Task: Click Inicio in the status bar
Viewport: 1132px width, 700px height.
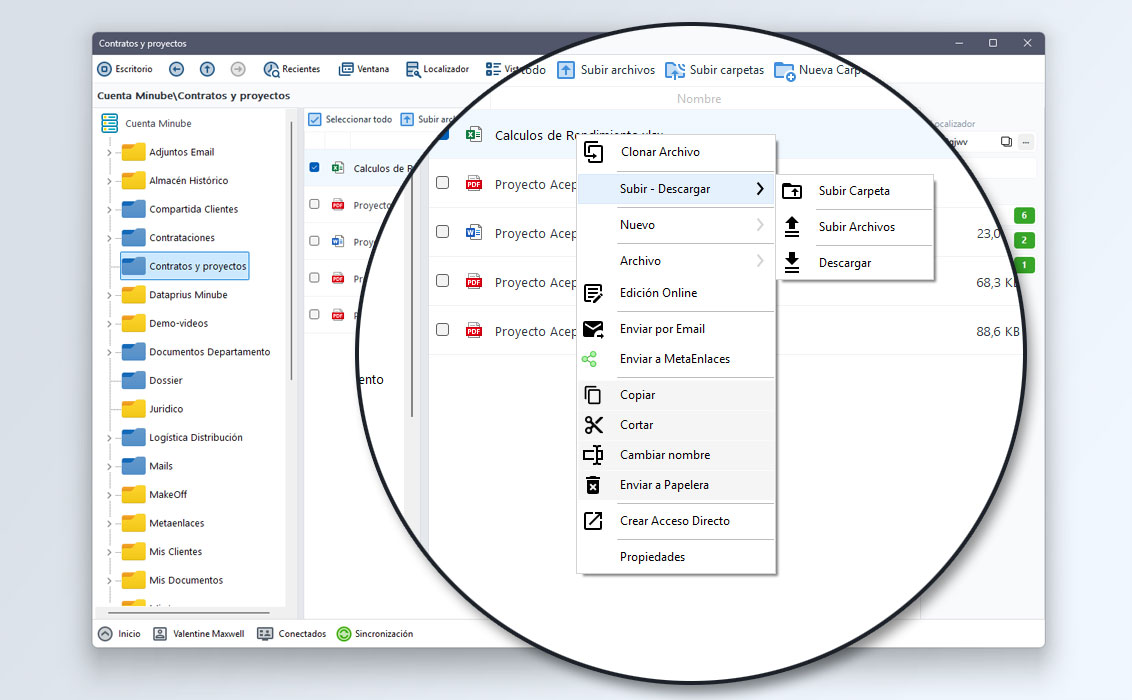Action: tap(120, 634)
